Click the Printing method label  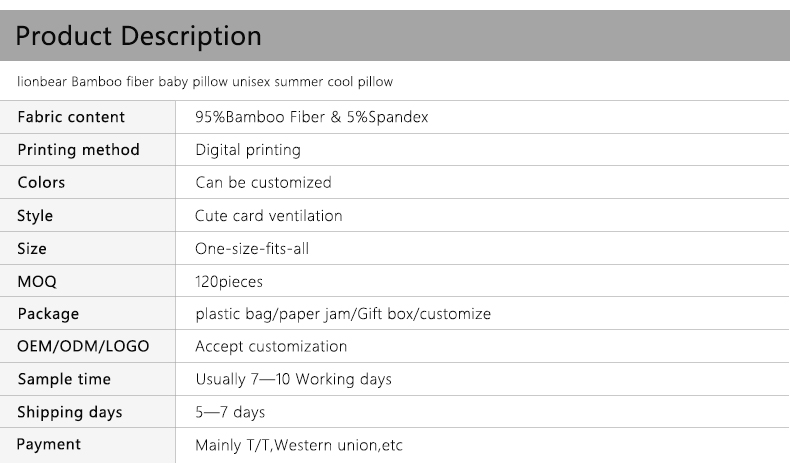[78, 150]
